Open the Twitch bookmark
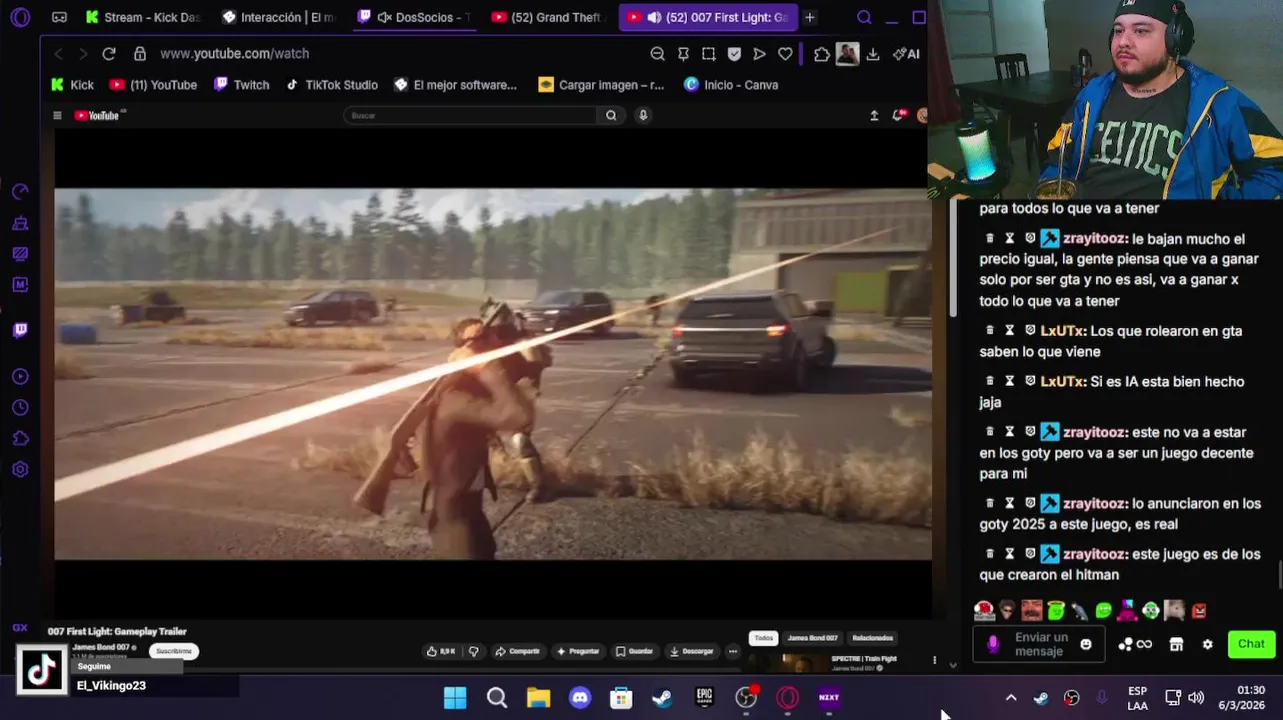1283x720 pixels. pyautogui.click(x=241, y=85)
